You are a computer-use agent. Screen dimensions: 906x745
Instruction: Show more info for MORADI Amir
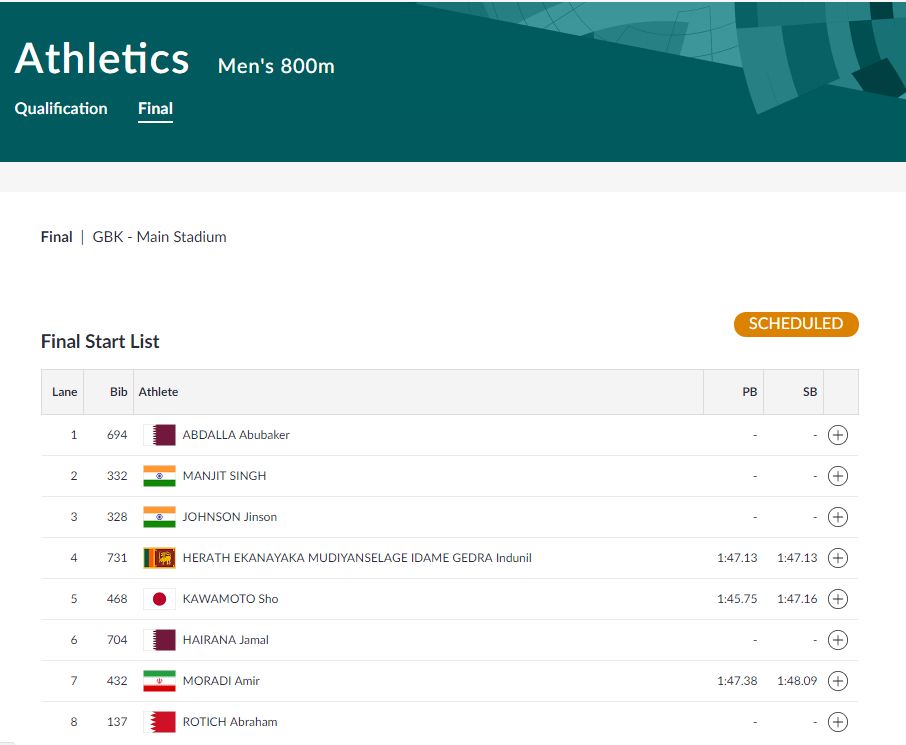(838, 681)
